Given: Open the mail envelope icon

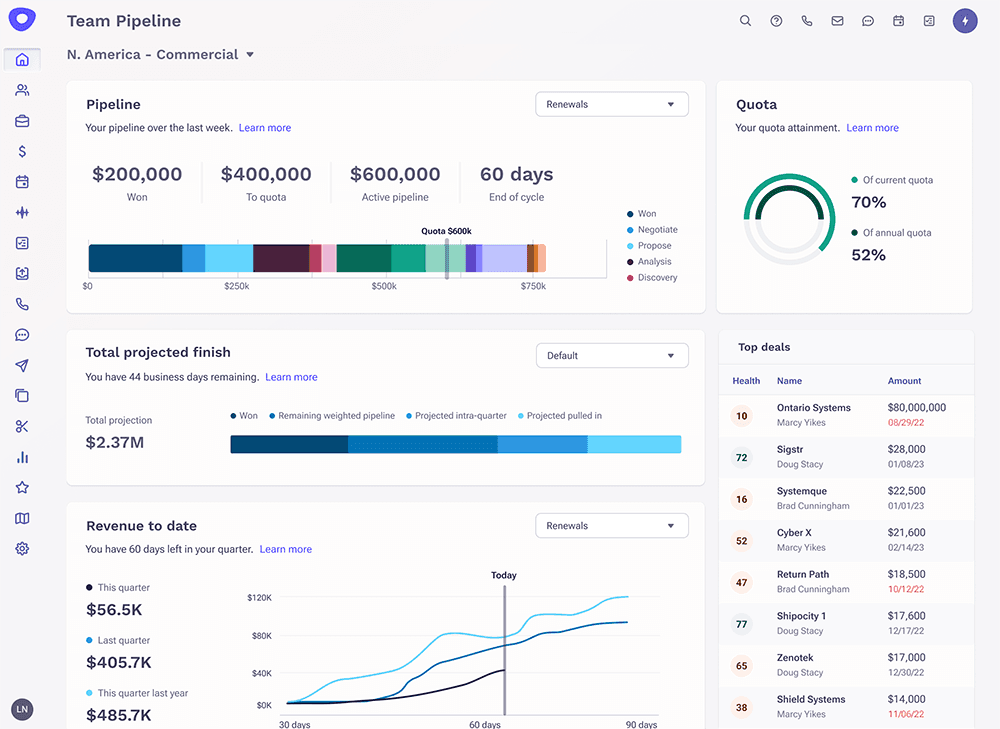Looking at the screenshot, I should coord(837,21).
